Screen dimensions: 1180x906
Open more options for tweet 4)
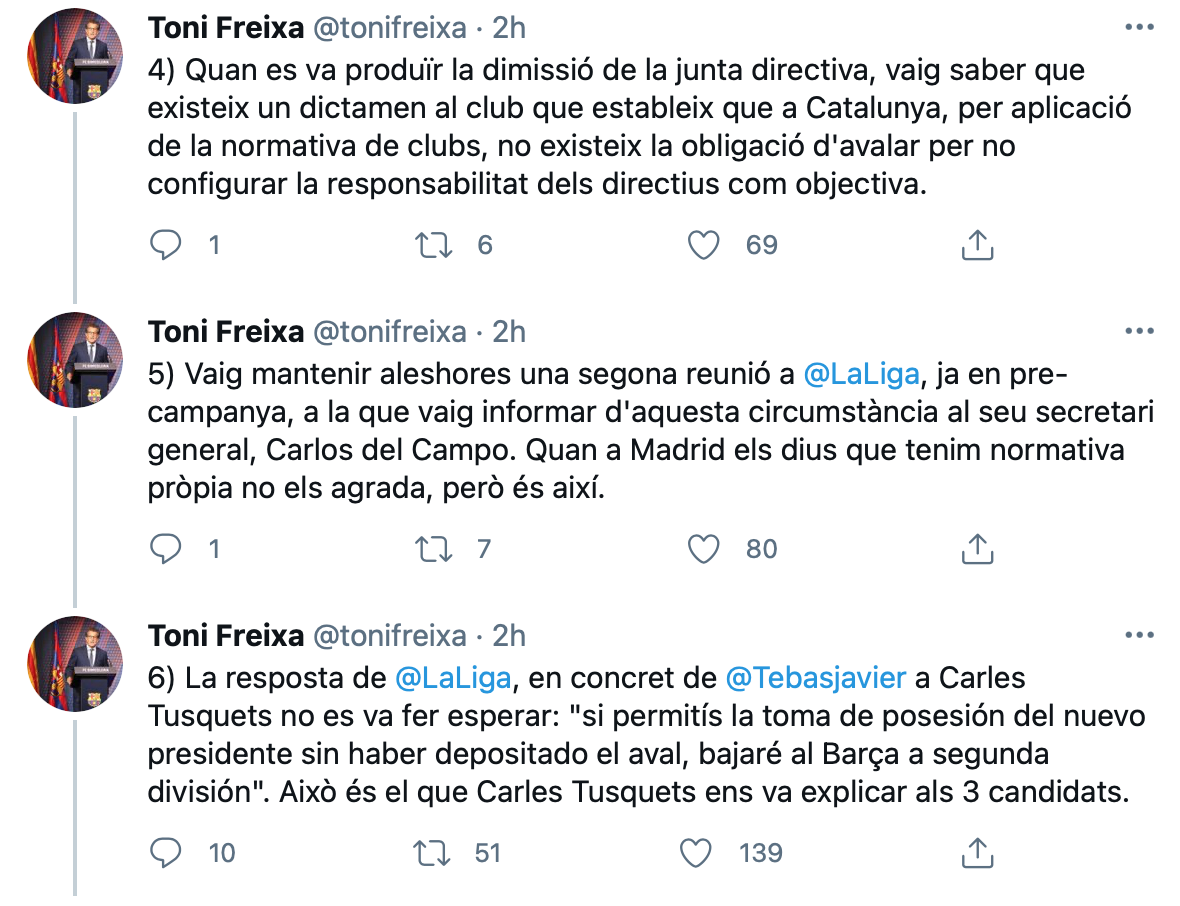[1139, 27]
